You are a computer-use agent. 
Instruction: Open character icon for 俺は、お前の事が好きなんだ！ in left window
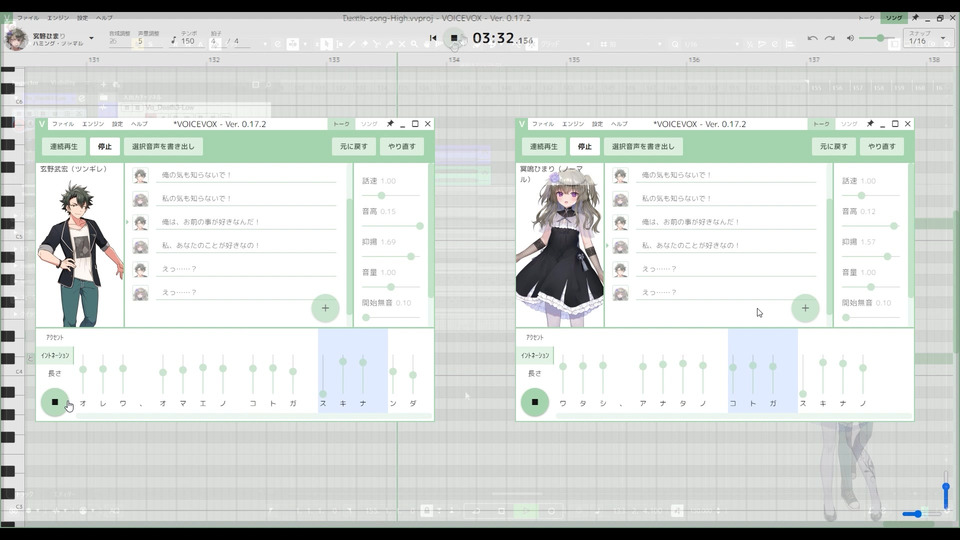pyautogui.click(x=140, y=222)
